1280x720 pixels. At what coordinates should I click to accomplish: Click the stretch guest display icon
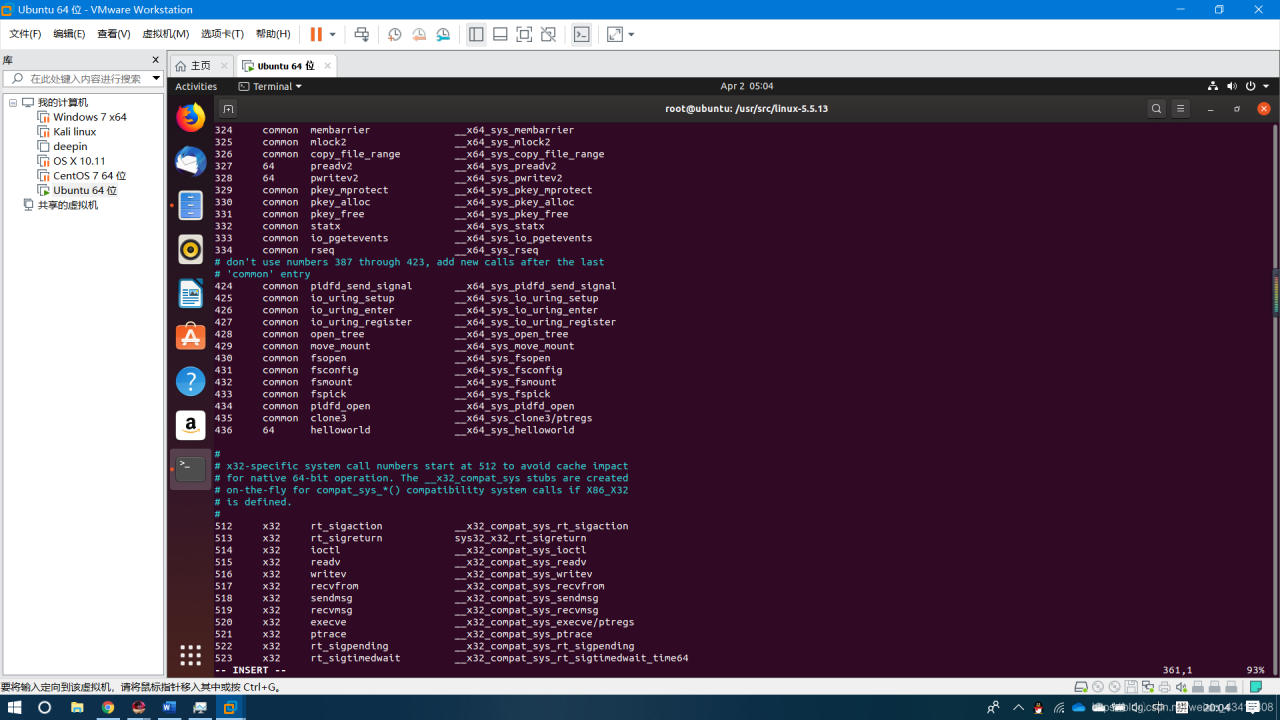point(614,34)
